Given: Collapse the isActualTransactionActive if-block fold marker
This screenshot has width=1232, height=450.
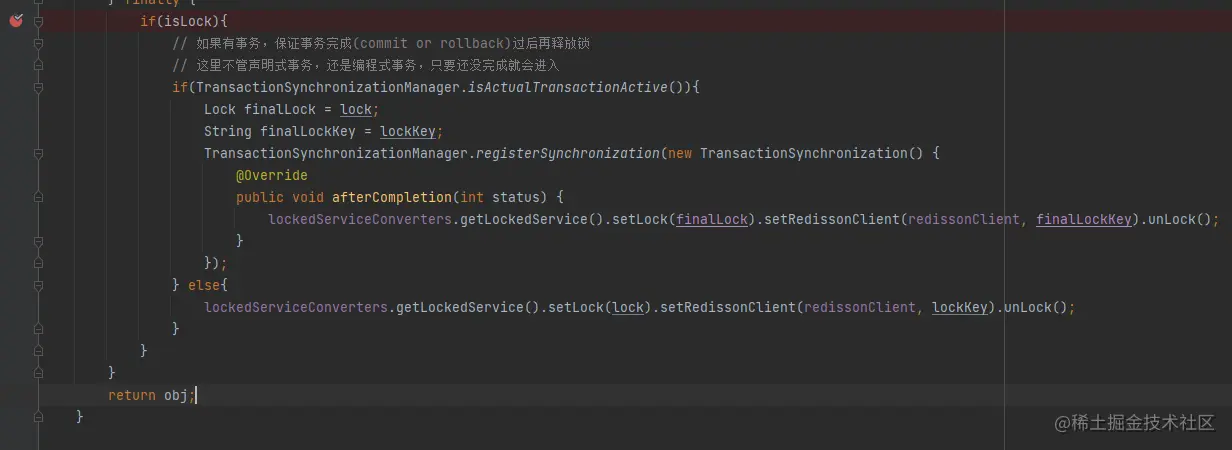Looking at the screenshot, I should pyautogui.click(x=38, y=87).
